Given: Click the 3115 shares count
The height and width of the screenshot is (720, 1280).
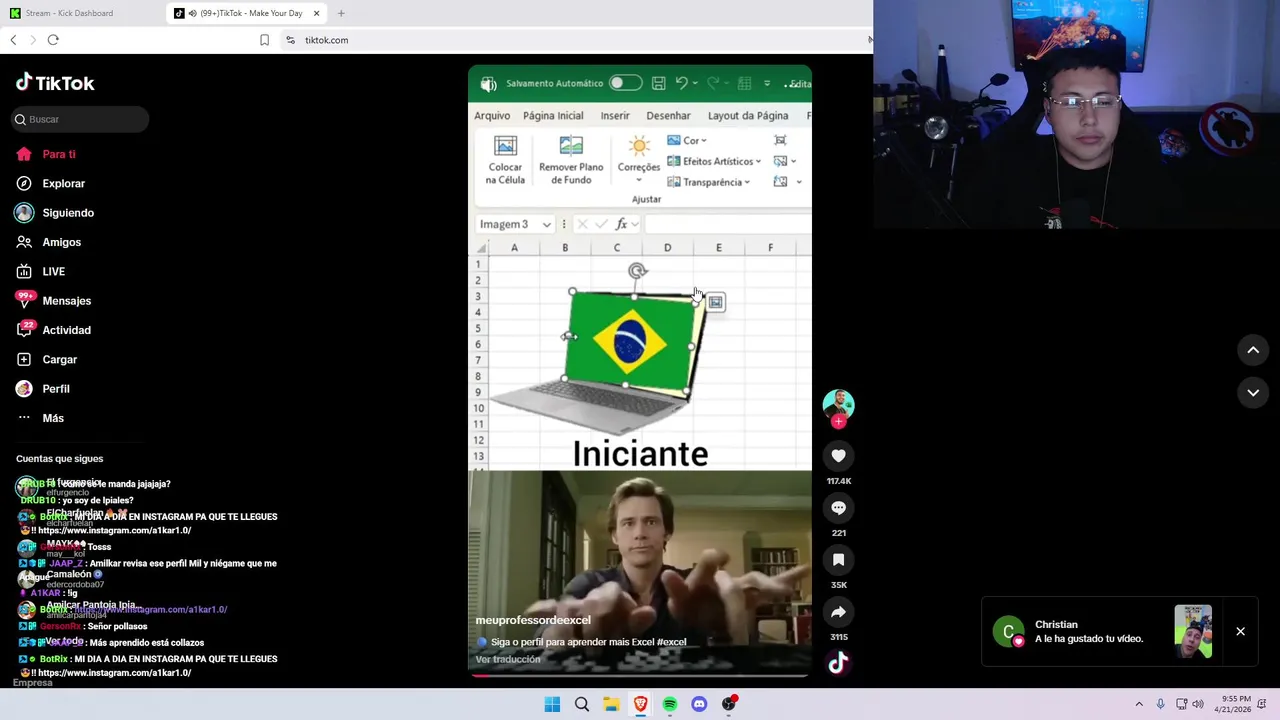Looking at the screenshot, I should [838, 637].
